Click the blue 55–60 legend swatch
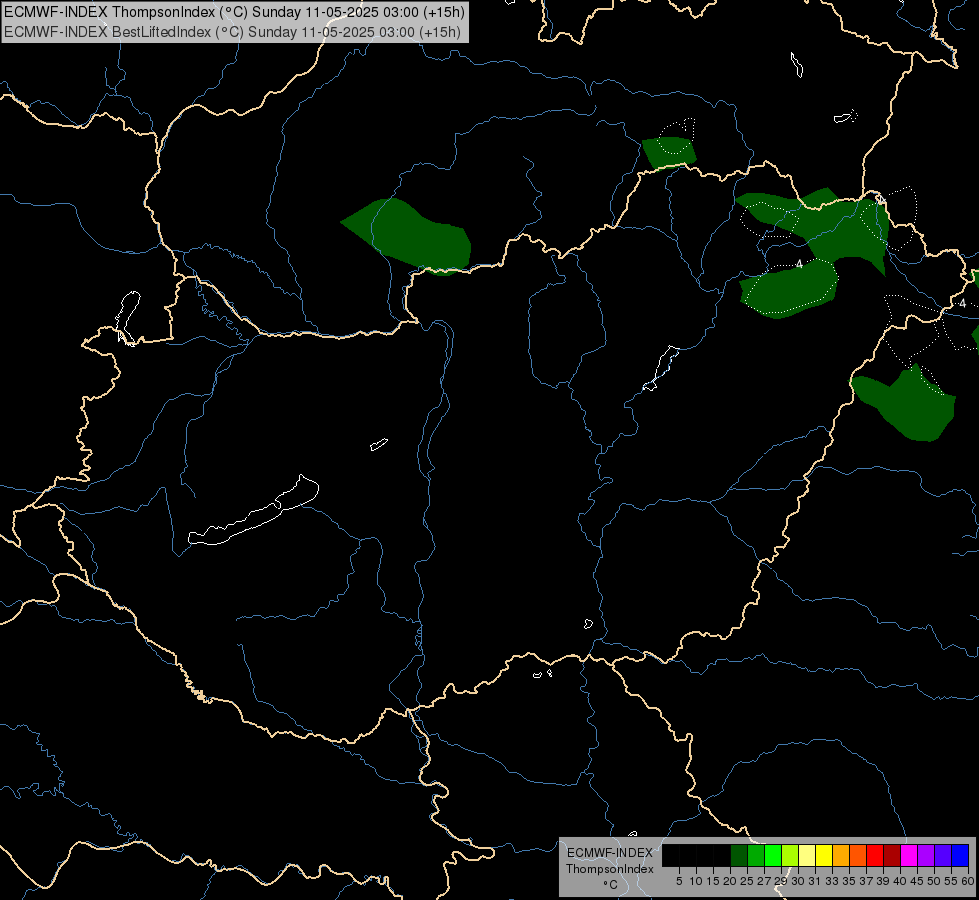 coord(960,855)
